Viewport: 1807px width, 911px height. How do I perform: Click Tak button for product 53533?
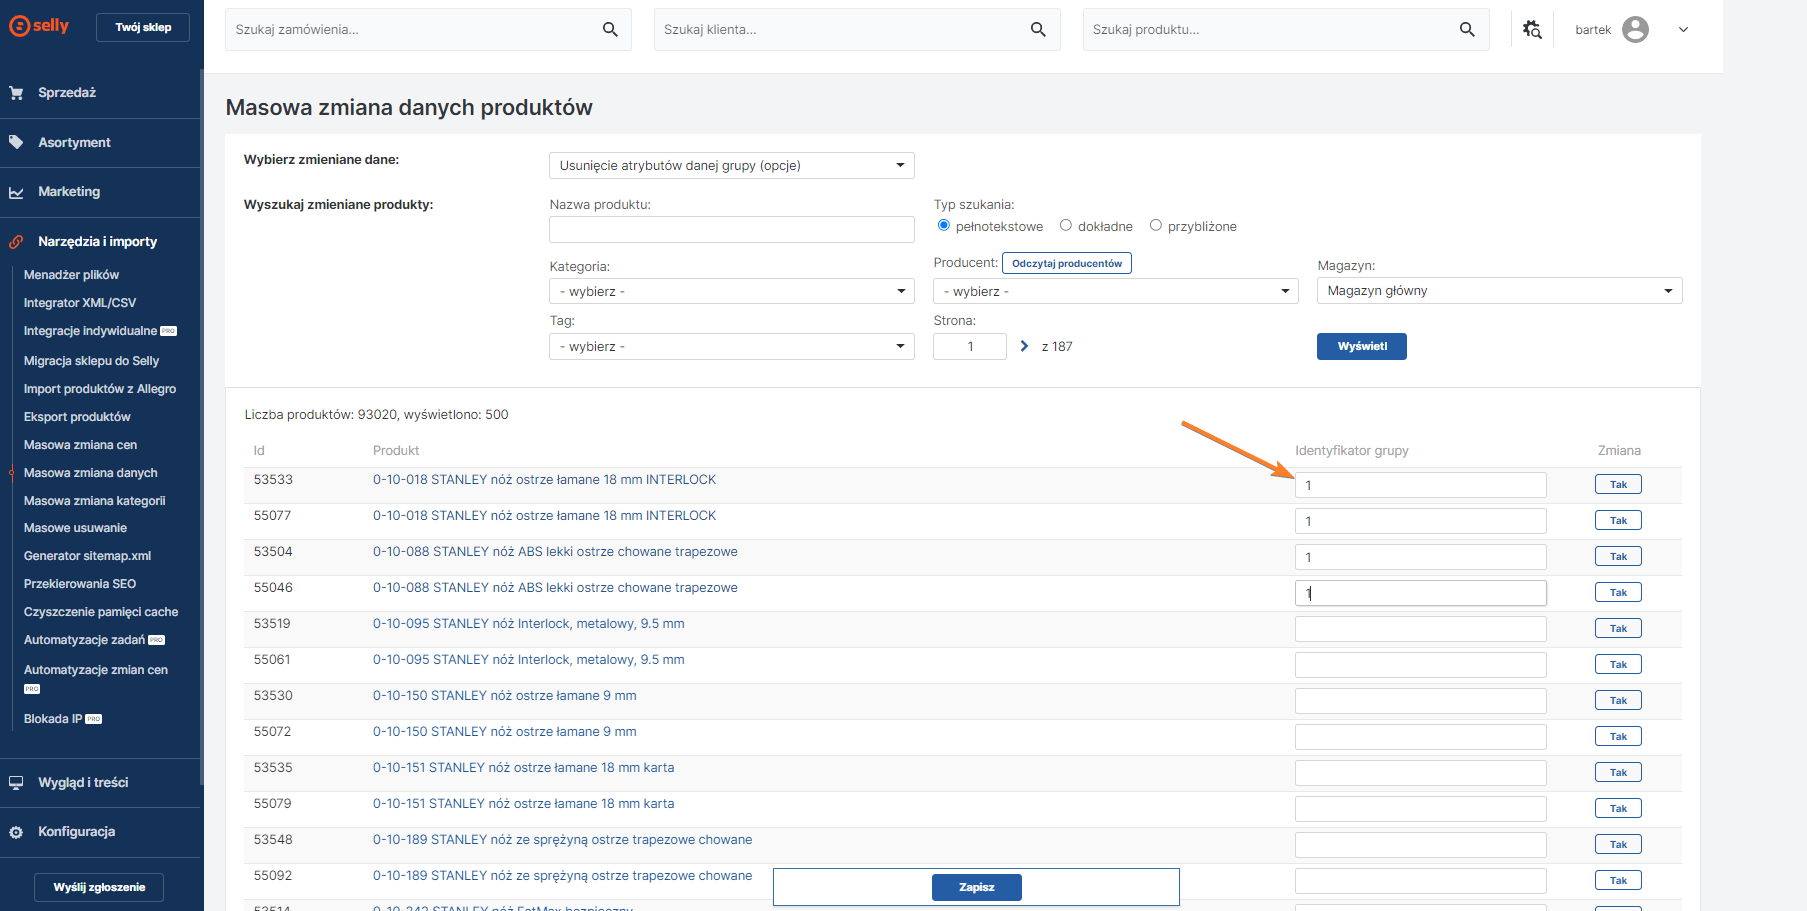(x=1617, y=485)
